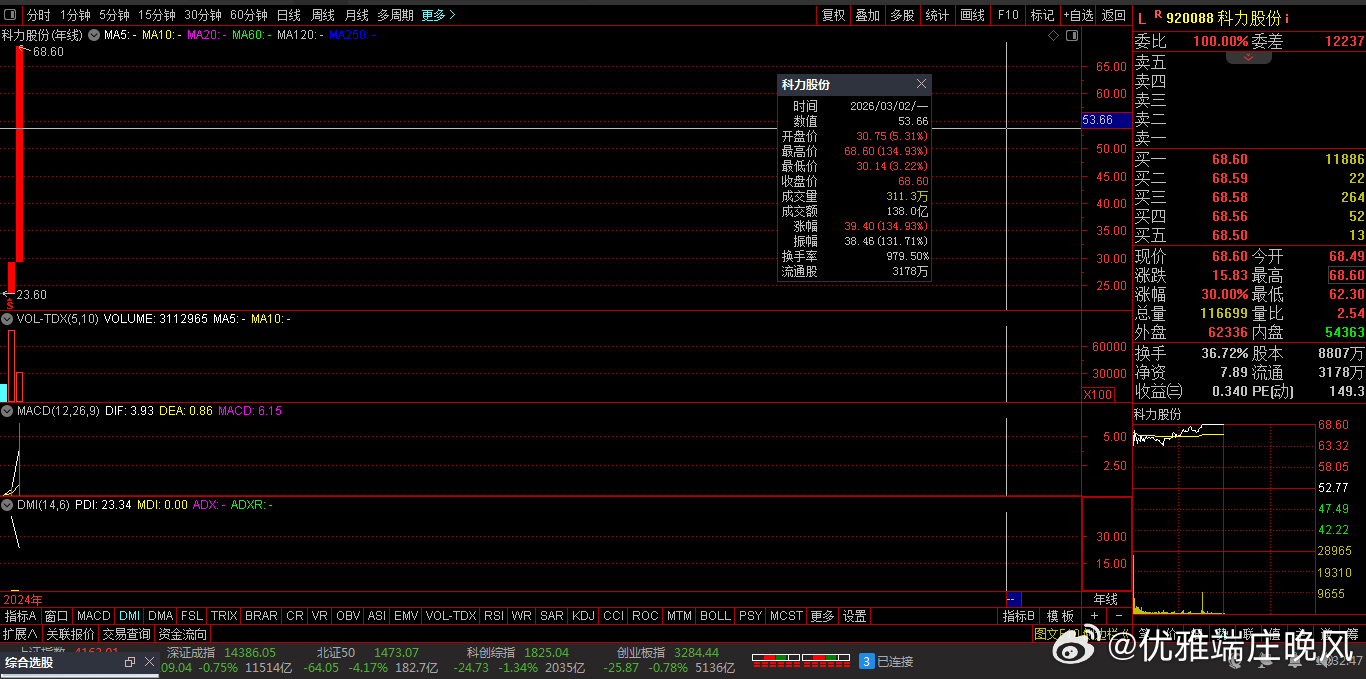Open the 交易查询 tab
This screenshot has width=1366, height=679.
[x=126, y=634]
